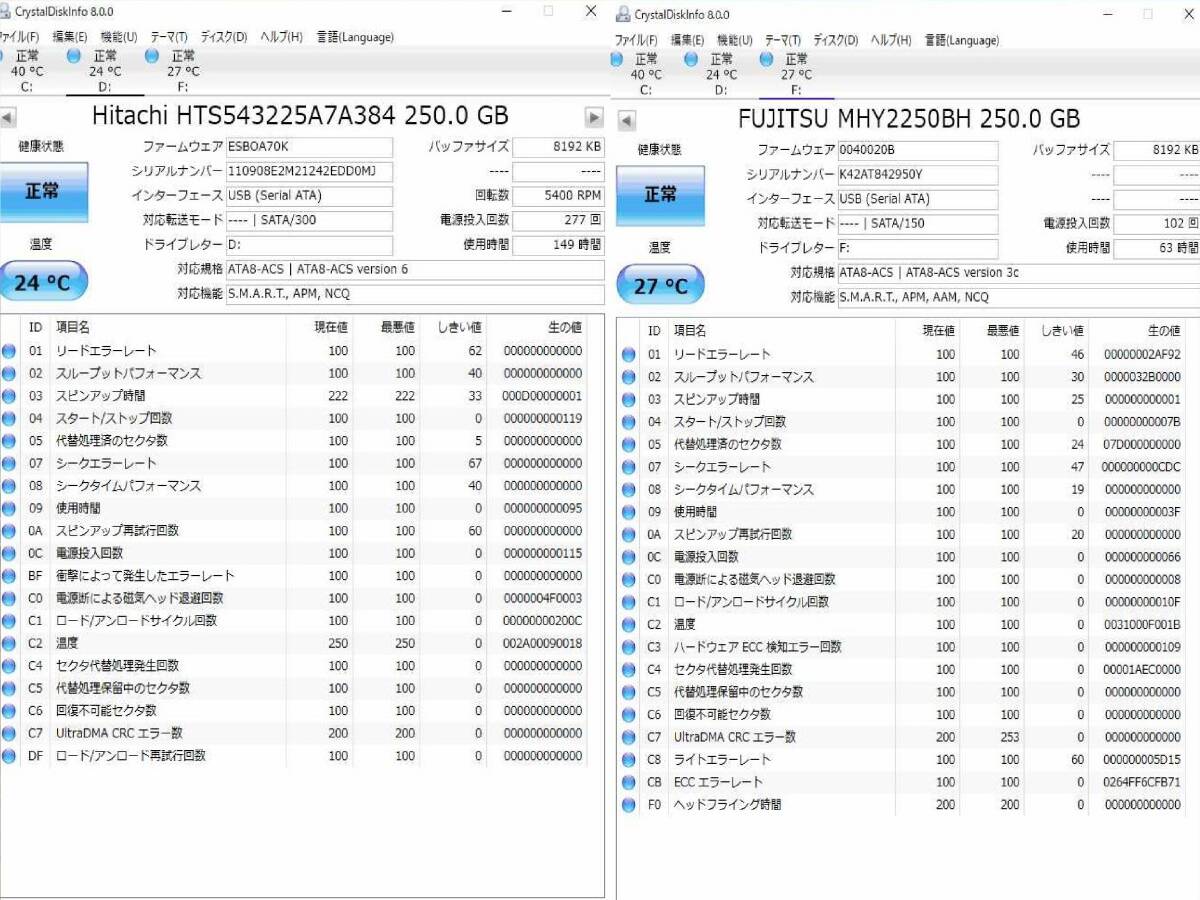Click the status icon for 09 使用時間 in the Hitachi list
The height and width of the screenshot is (900, 1200).
[10, 508]
